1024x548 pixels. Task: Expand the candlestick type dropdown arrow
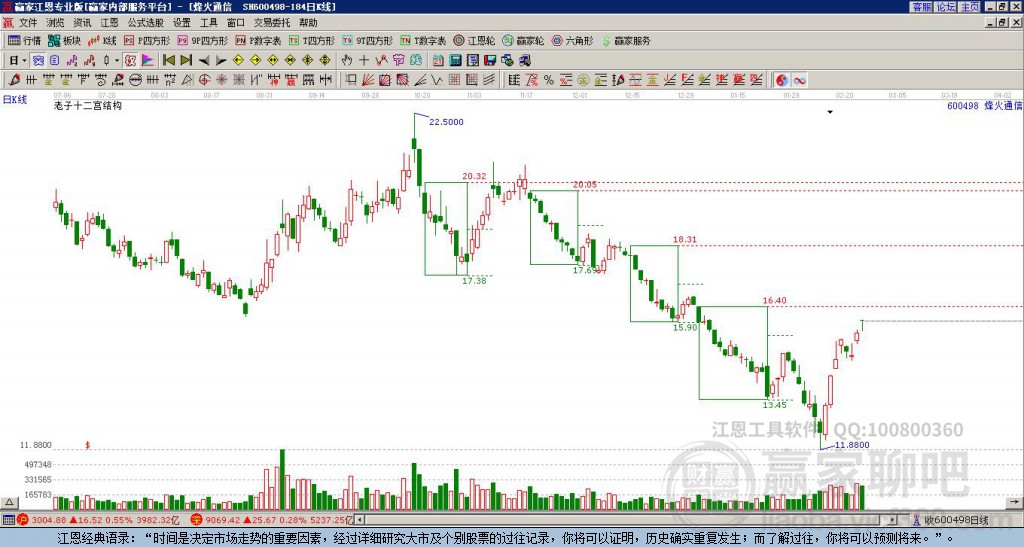tap(116, 60)
